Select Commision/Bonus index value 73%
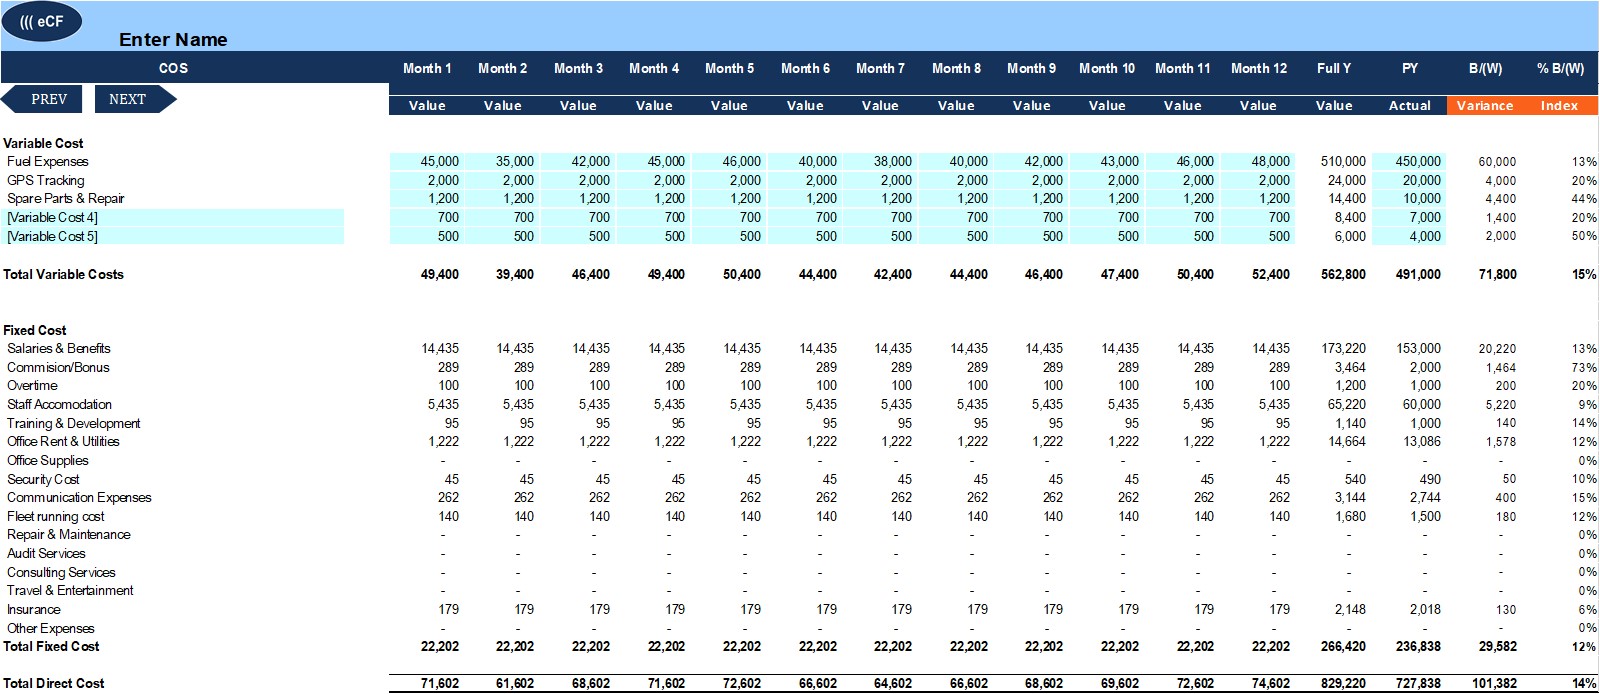Viewport: 1600px width, 694px height. [1585, 368]
